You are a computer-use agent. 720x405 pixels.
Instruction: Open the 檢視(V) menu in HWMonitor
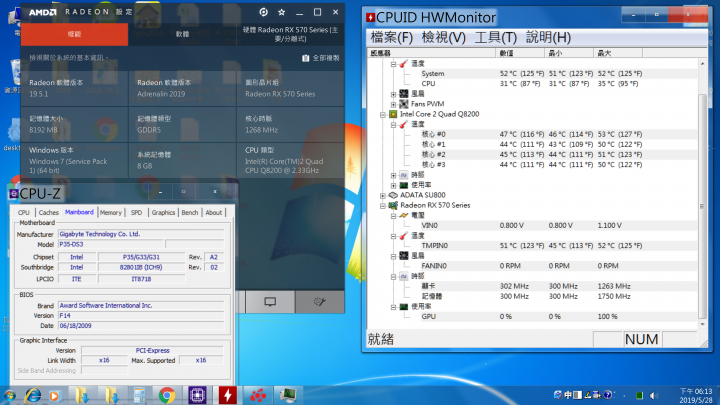(x=444, y=37)
